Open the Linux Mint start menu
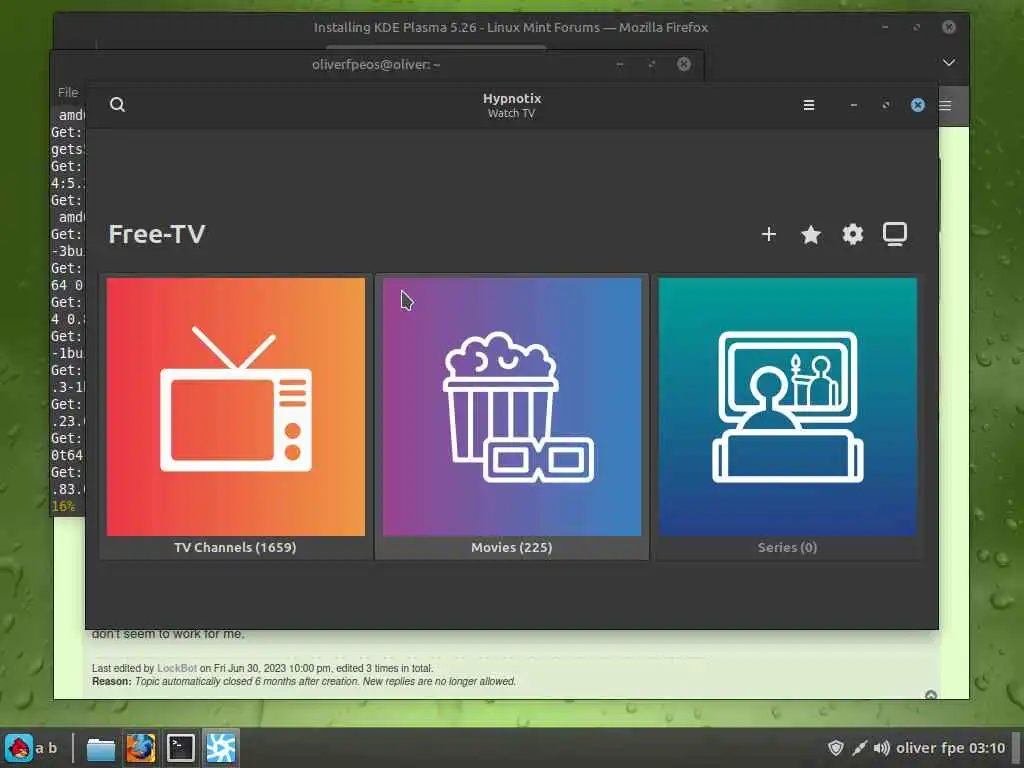Image resolution: width=1024 pixels, height=768 pixels. point(18,748)
